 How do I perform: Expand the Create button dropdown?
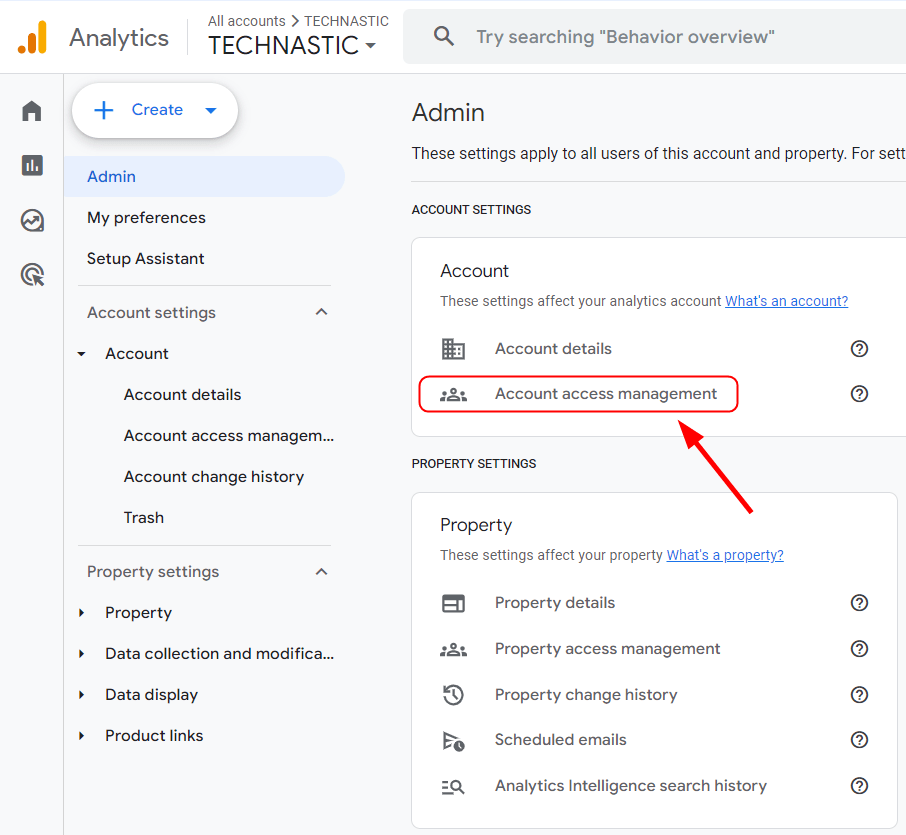pos(211,110)
